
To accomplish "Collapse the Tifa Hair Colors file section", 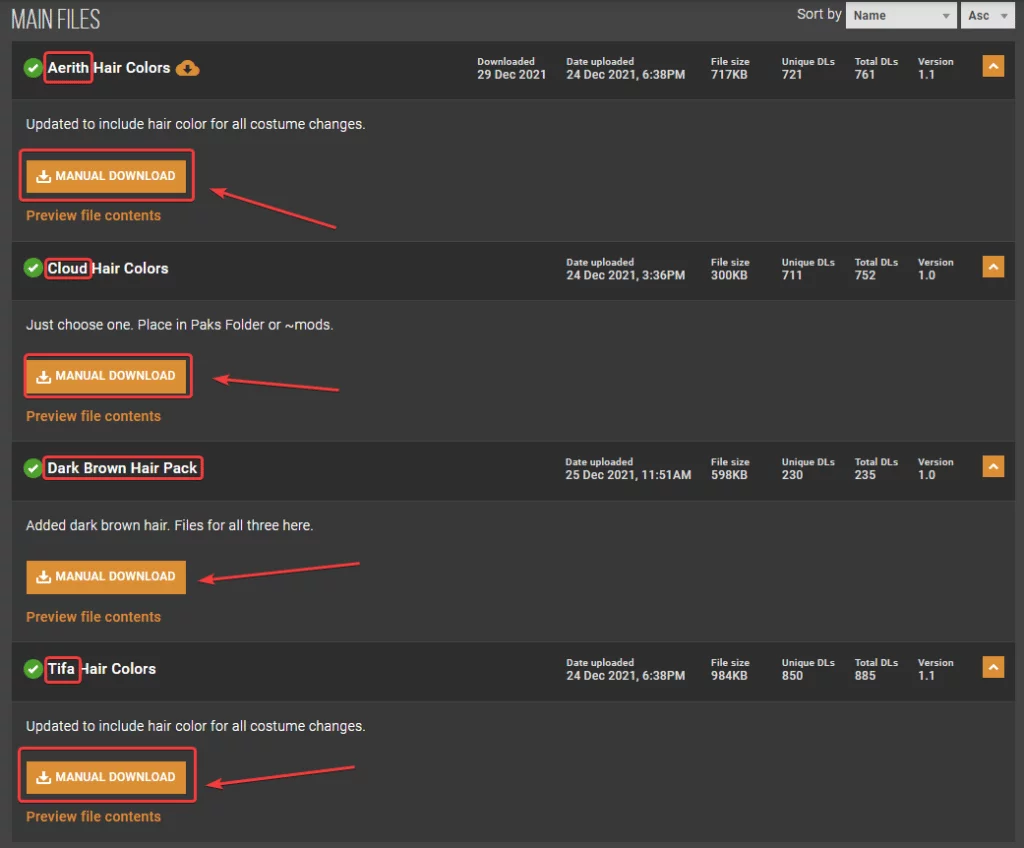I will [x=992, y=667].
